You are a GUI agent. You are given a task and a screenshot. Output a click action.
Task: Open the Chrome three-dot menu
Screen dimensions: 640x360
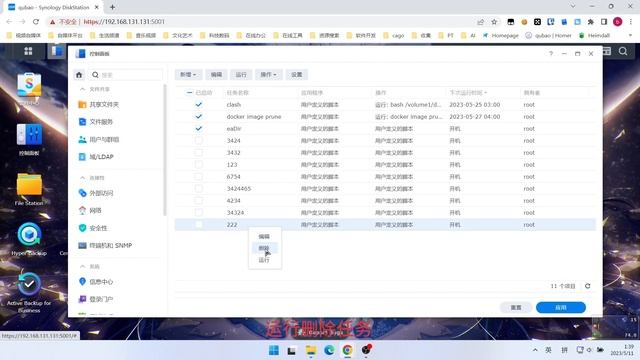631,22
